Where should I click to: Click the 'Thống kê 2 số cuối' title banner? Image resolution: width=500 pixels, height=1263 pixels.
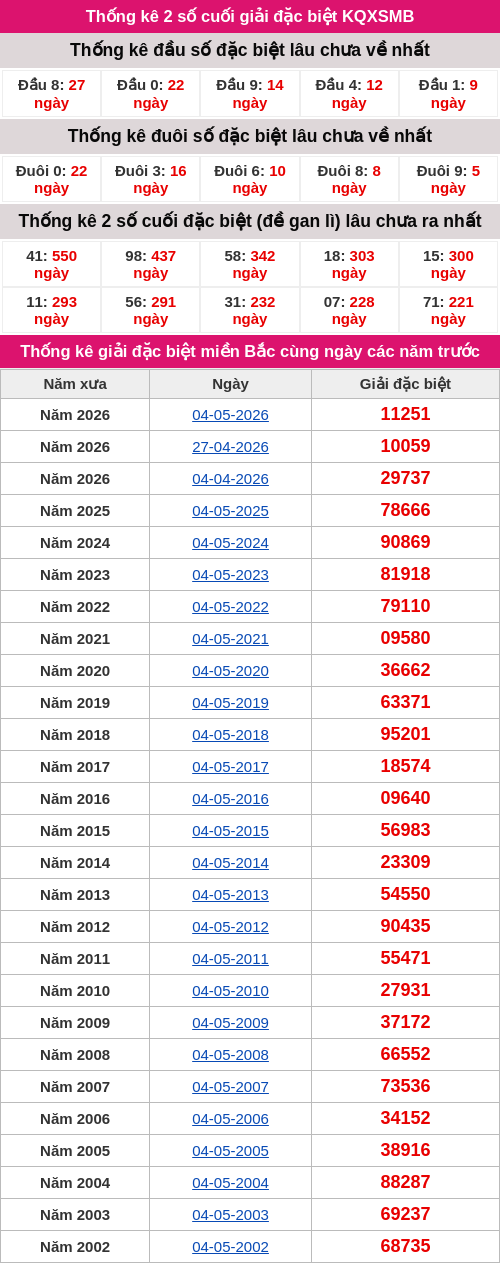pos(250,17)
